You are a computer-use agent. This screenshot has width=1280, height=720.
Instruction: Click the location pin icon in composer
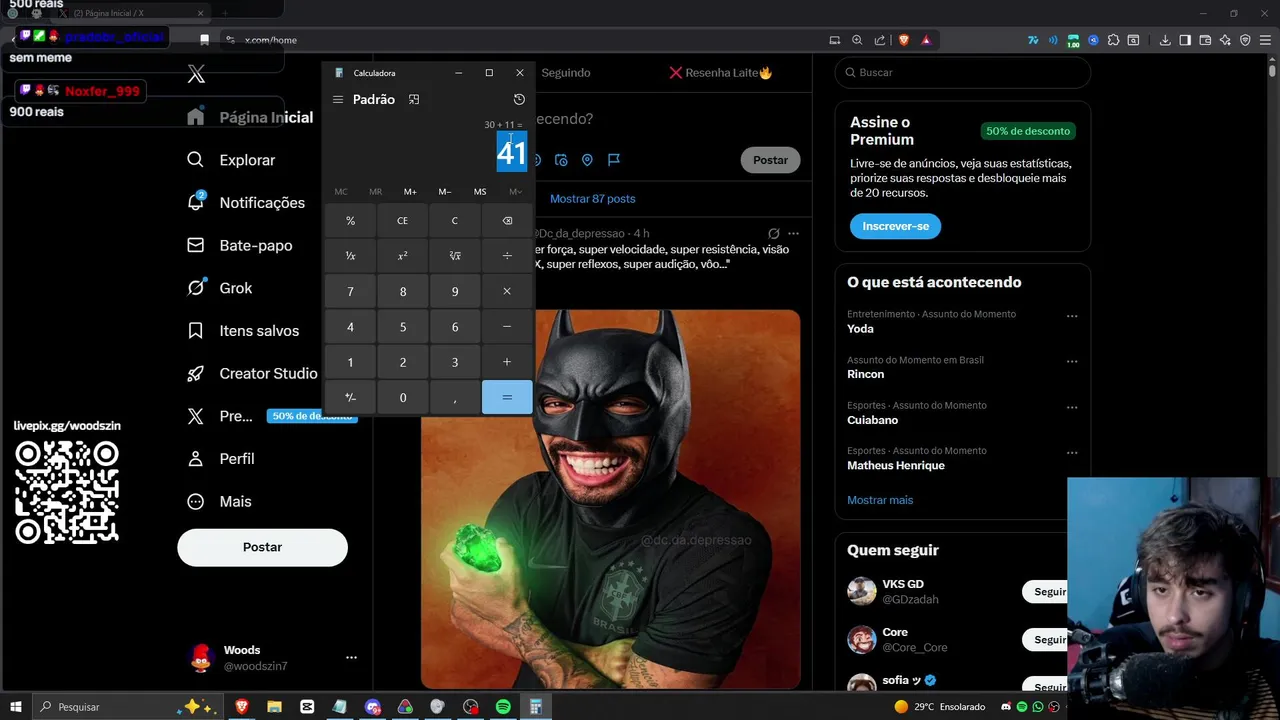[587, 160]
